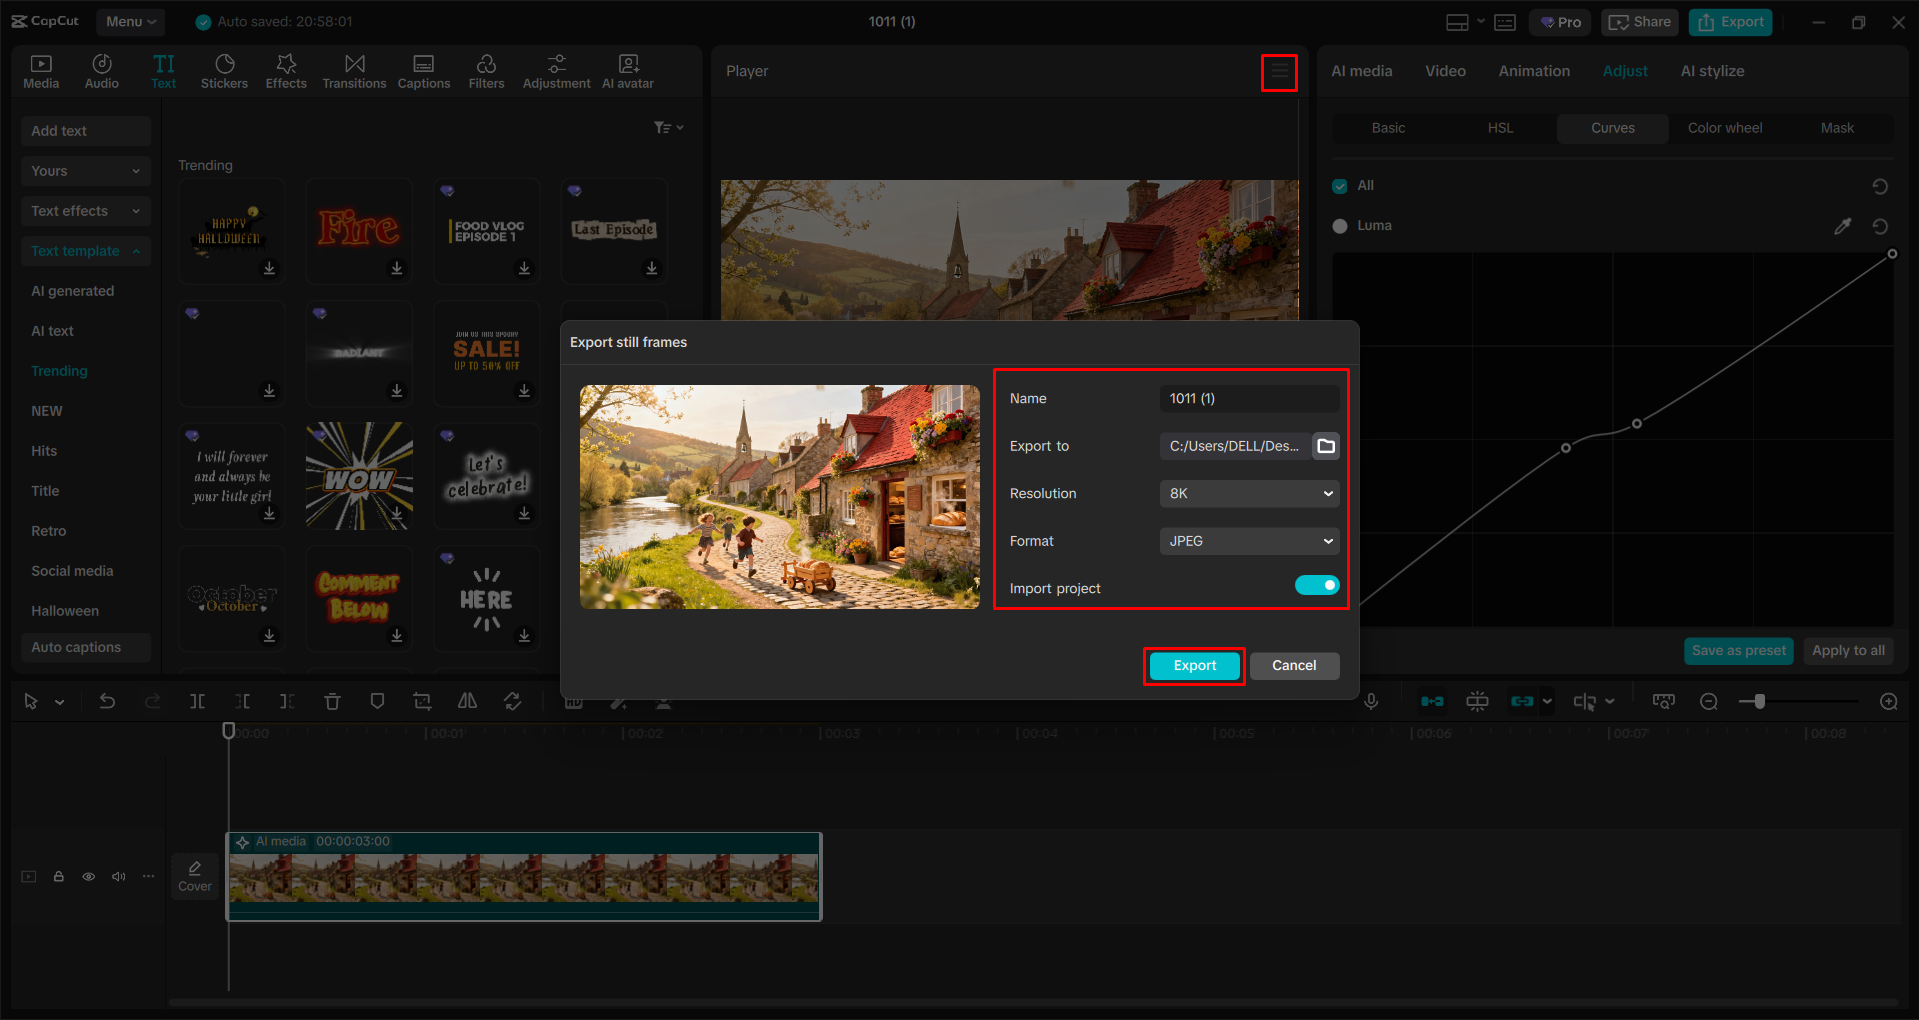
Task: Split the clip at the playhead
Action: click(x=197, y=701)
